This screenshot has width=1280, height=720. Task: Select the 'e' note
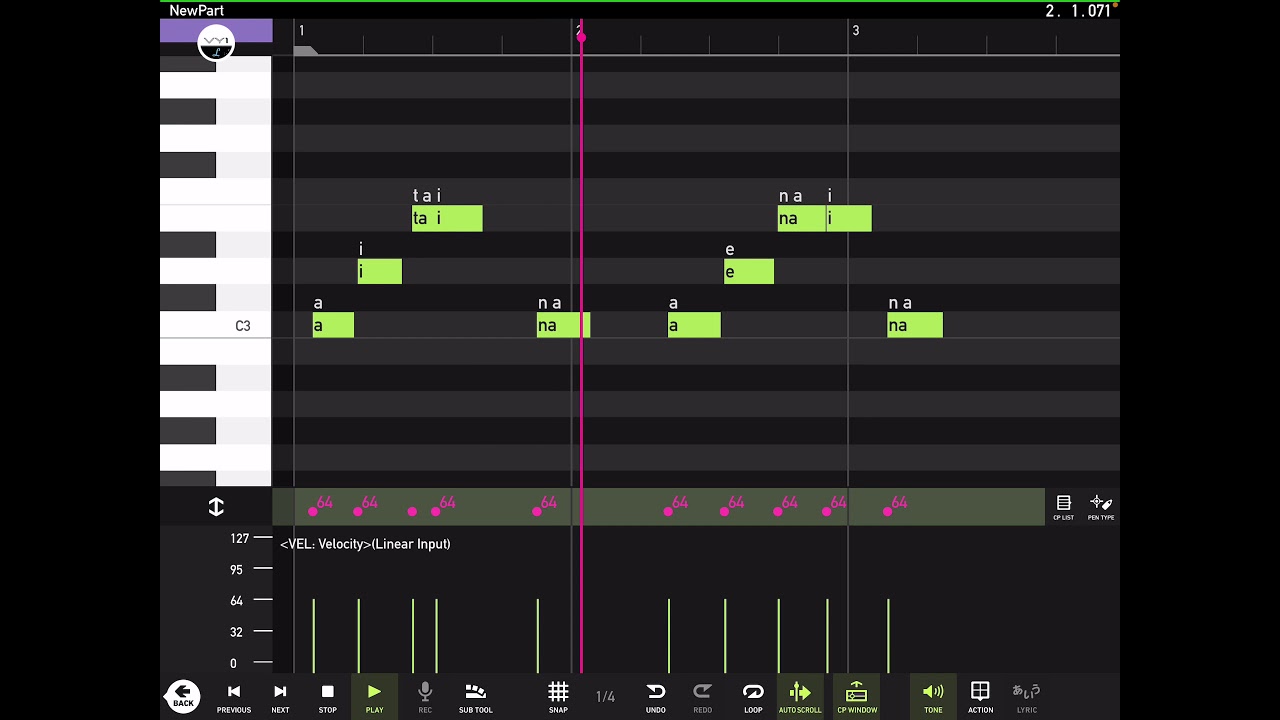[749, 271]
